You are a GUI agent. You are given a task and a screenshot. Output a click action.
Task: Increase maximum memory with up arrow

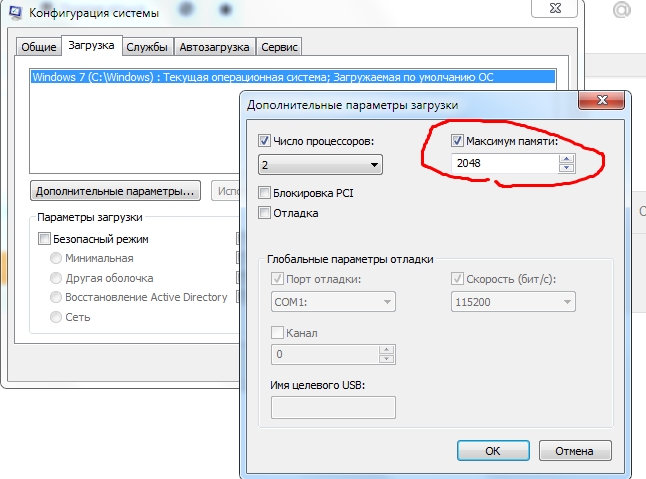pyautogui.click(x=566, y=159)
